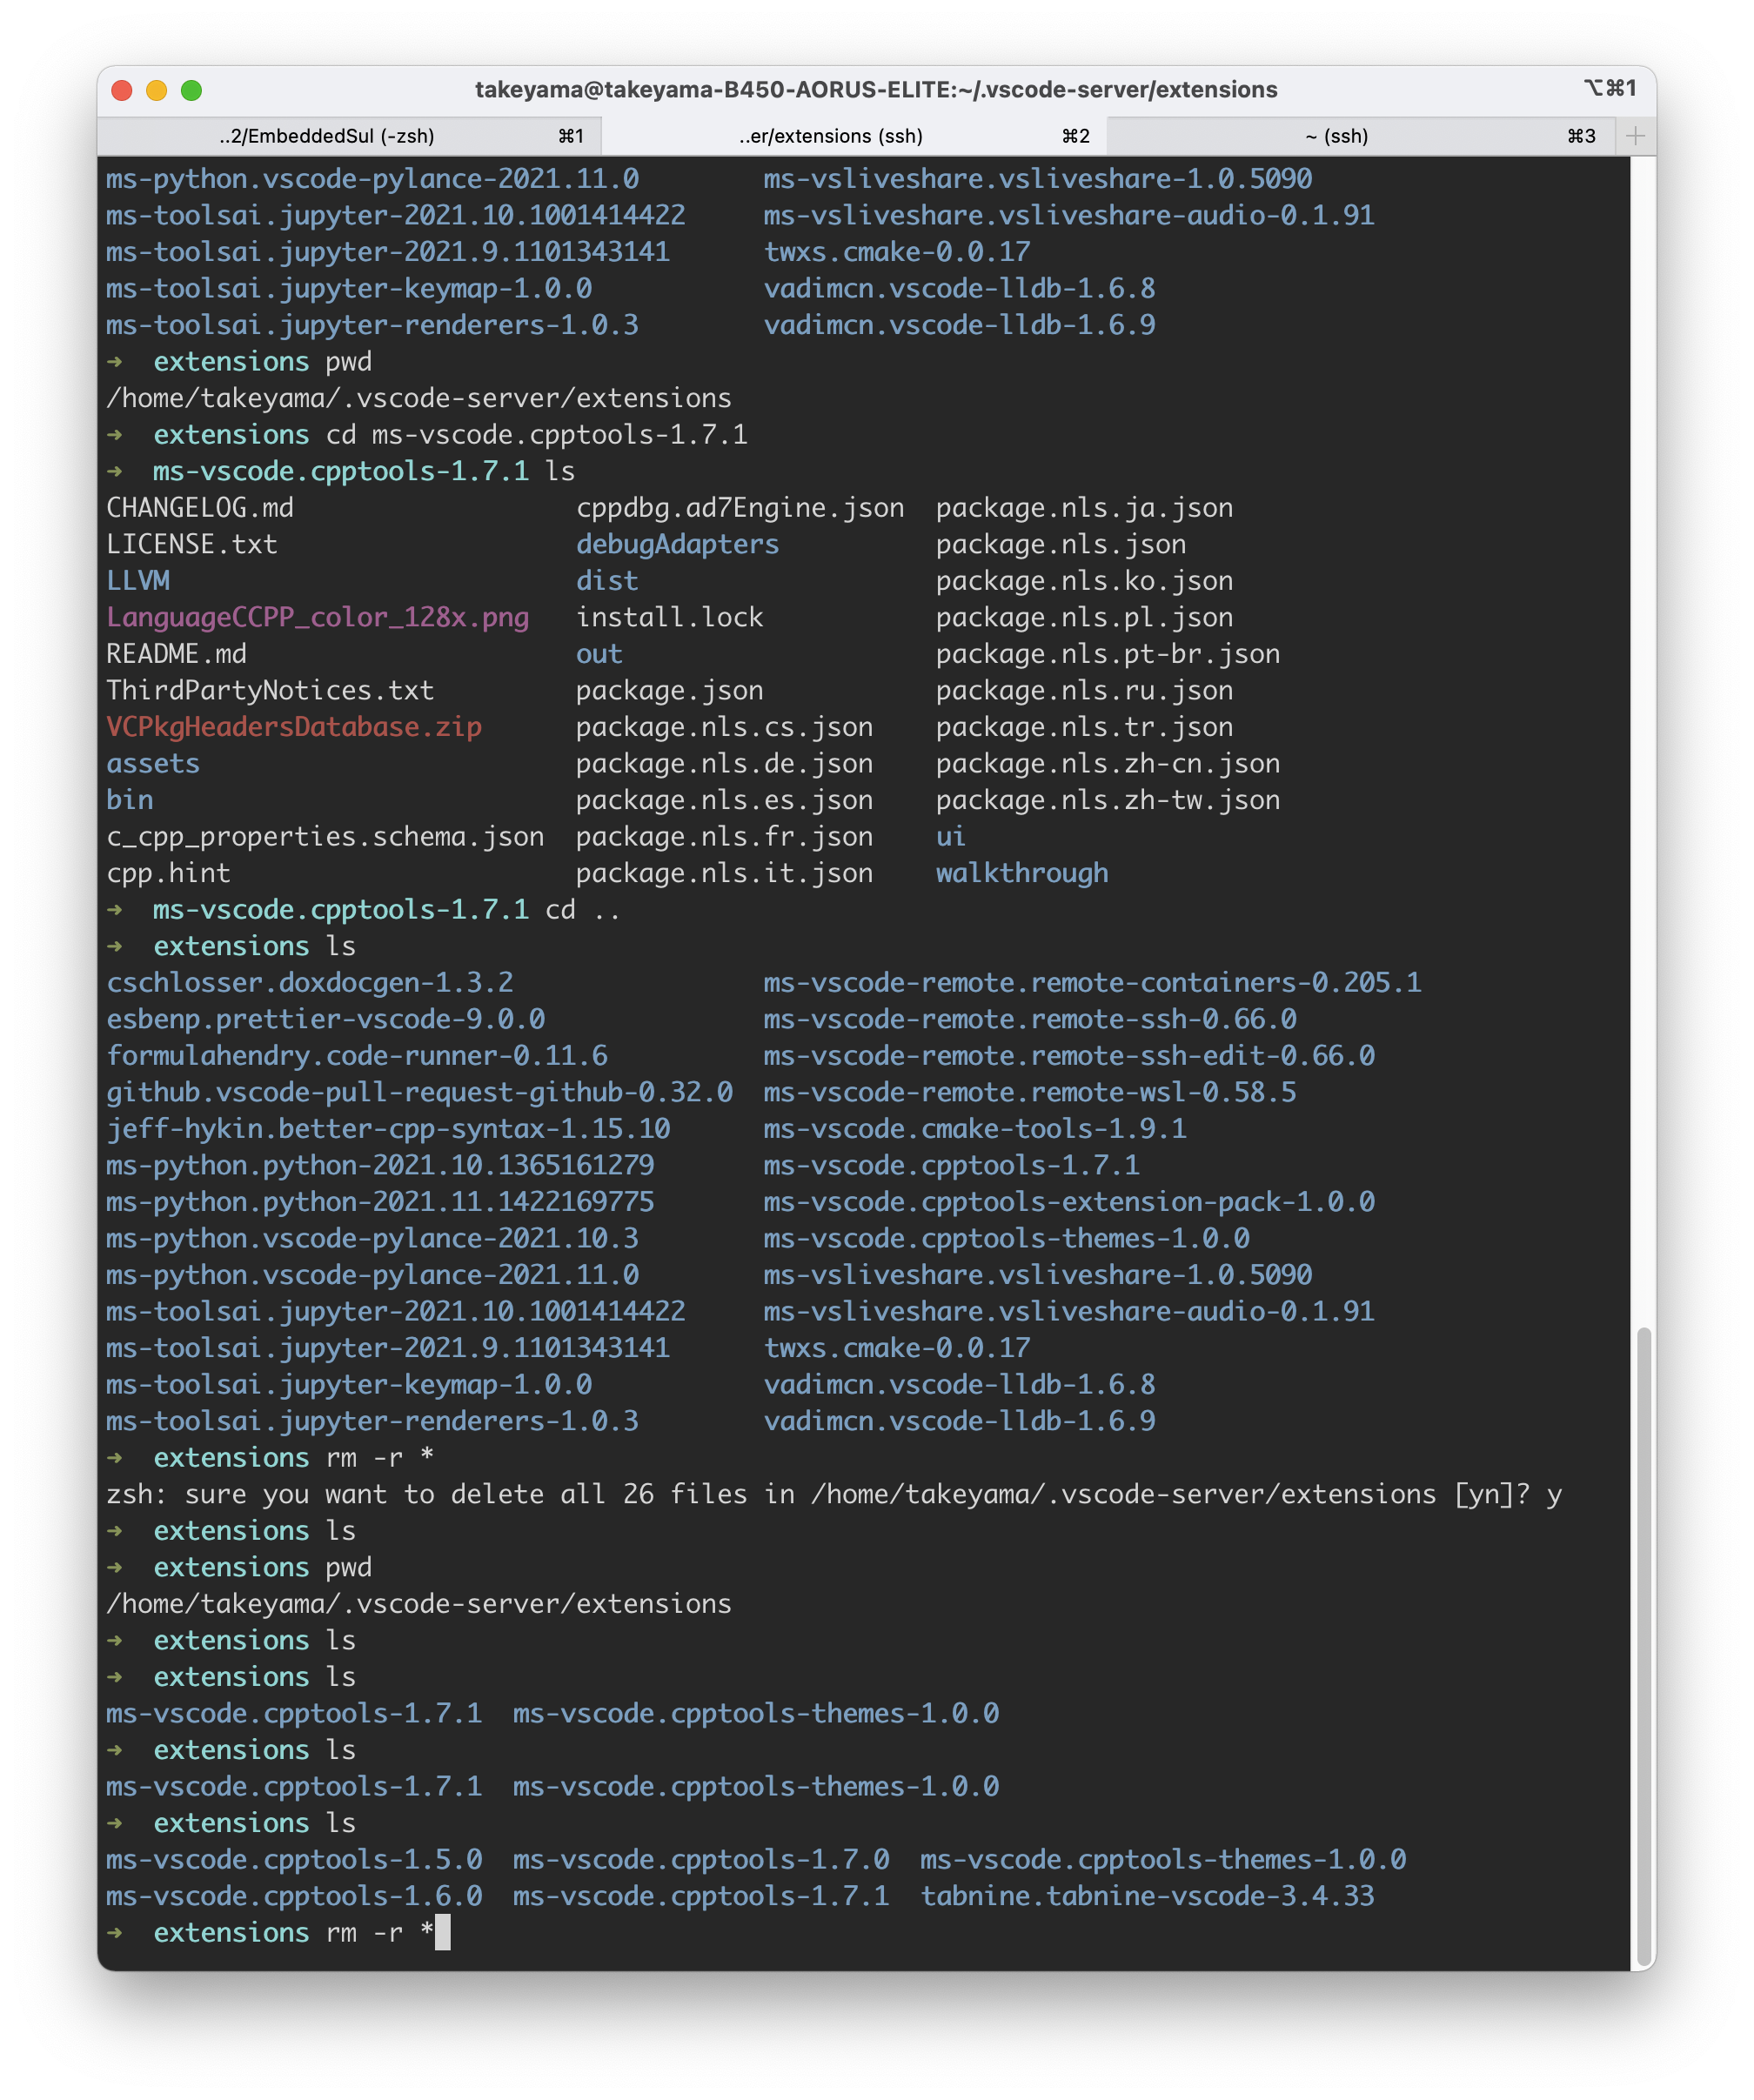Click tabnine.tabnine-vscode-3.4.33 directory
The image size is (1754, 2100).
(x=1147, y=1896)
